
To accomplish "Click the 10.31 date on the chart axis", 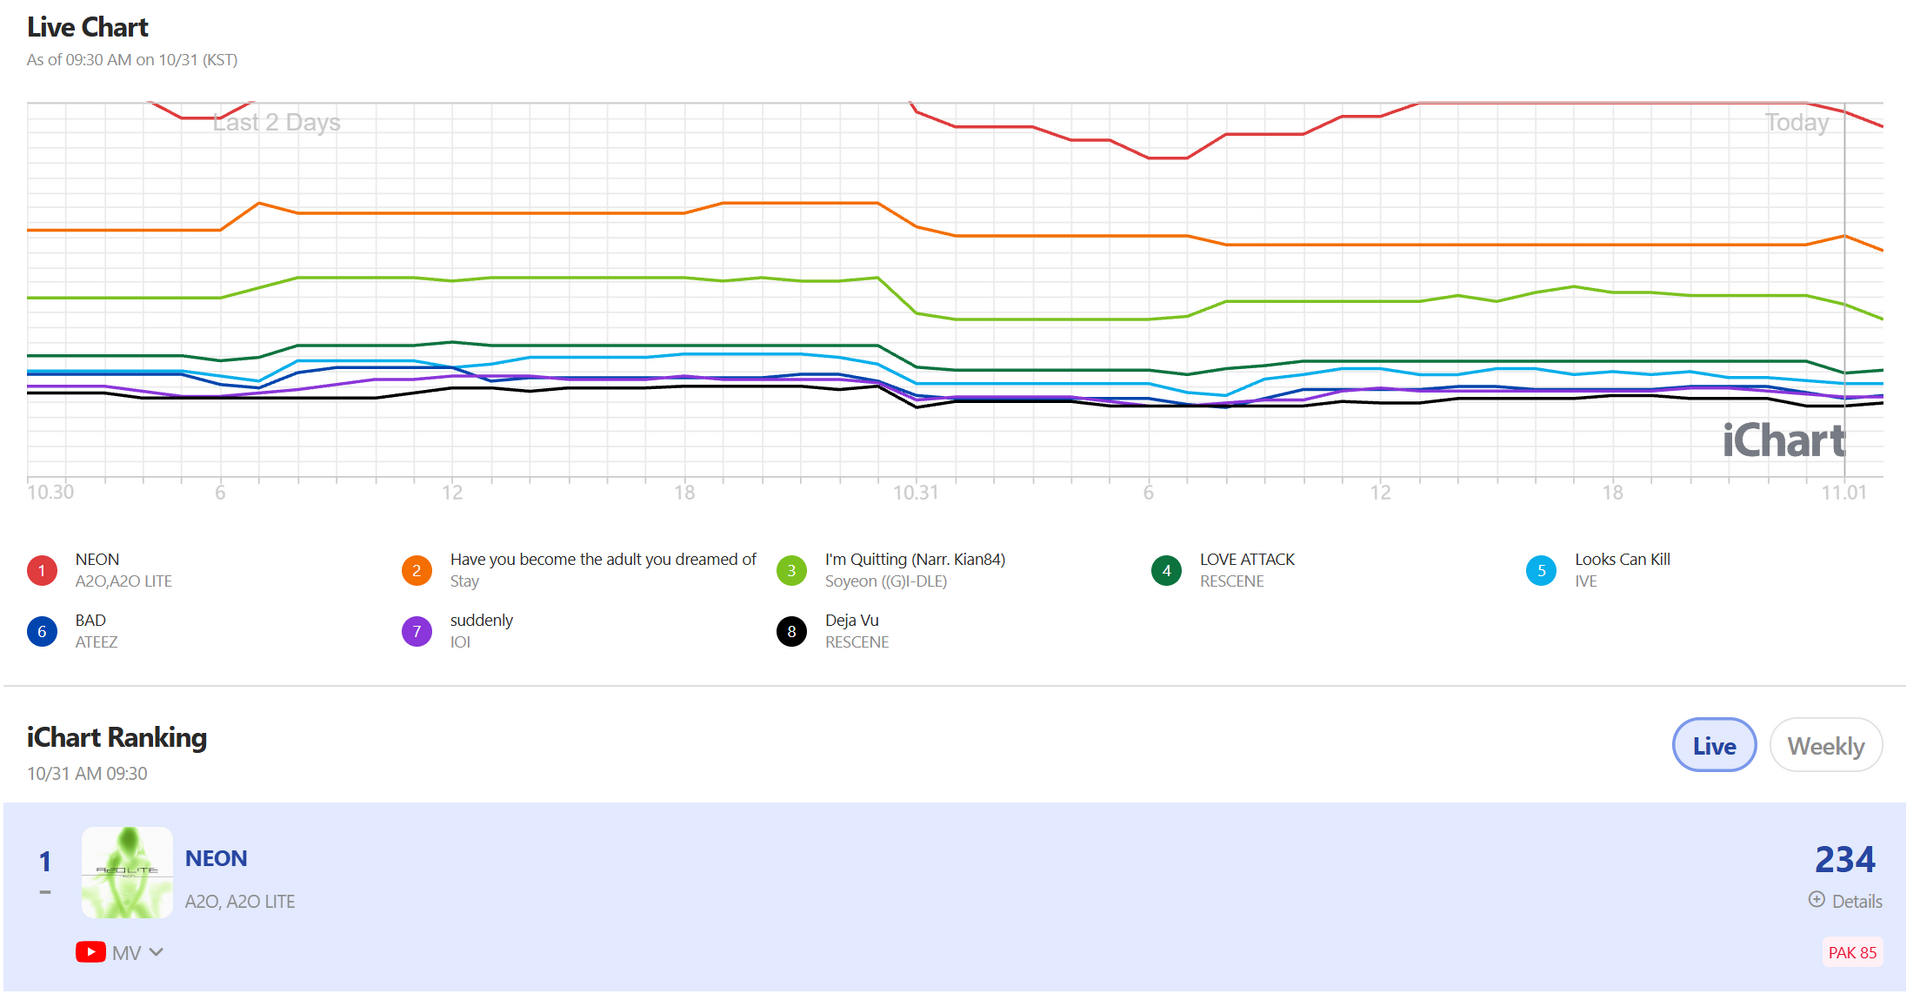I will point(916,492).
